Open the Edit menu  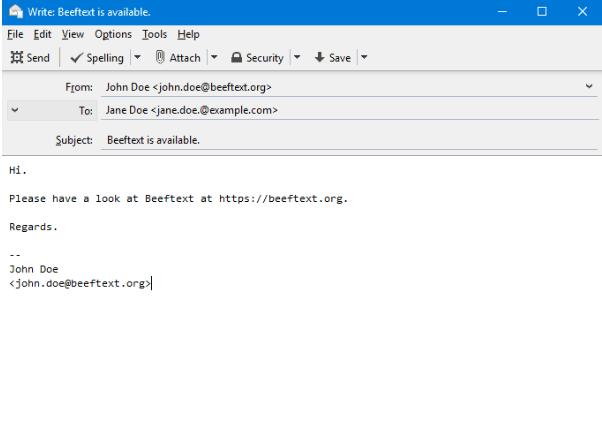point(42,35)
